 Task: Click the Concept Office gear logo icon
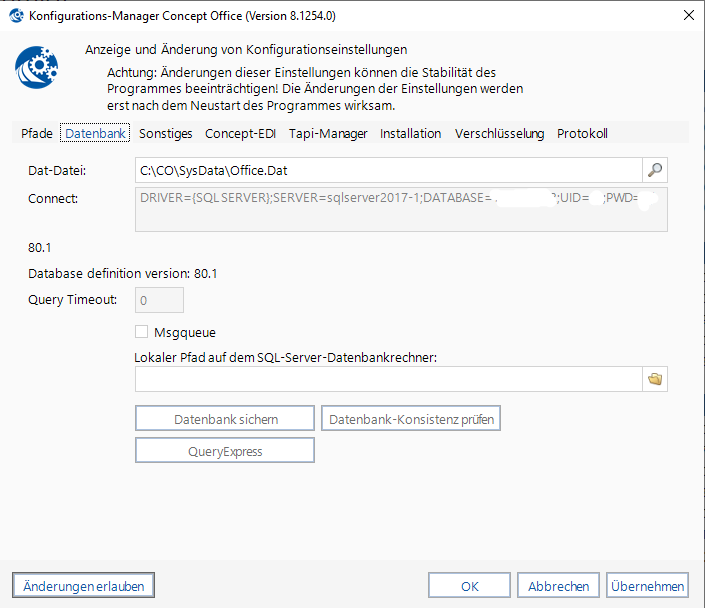tap(37, 68)
